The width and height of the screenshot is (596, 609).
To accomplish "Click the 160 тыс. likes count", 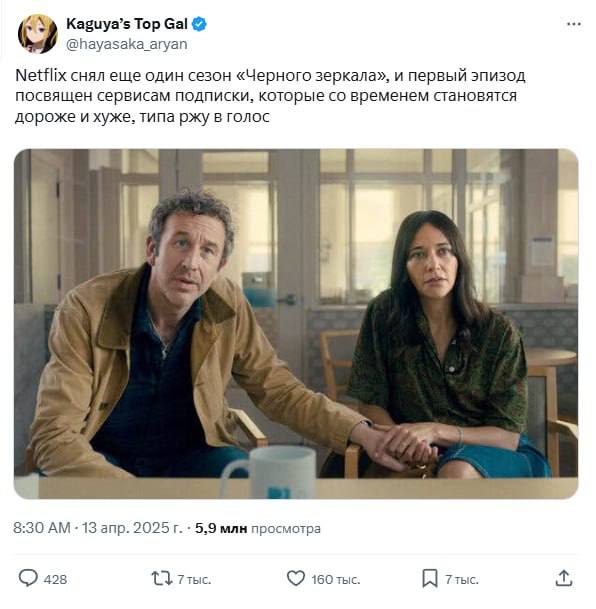I will 335,579.
